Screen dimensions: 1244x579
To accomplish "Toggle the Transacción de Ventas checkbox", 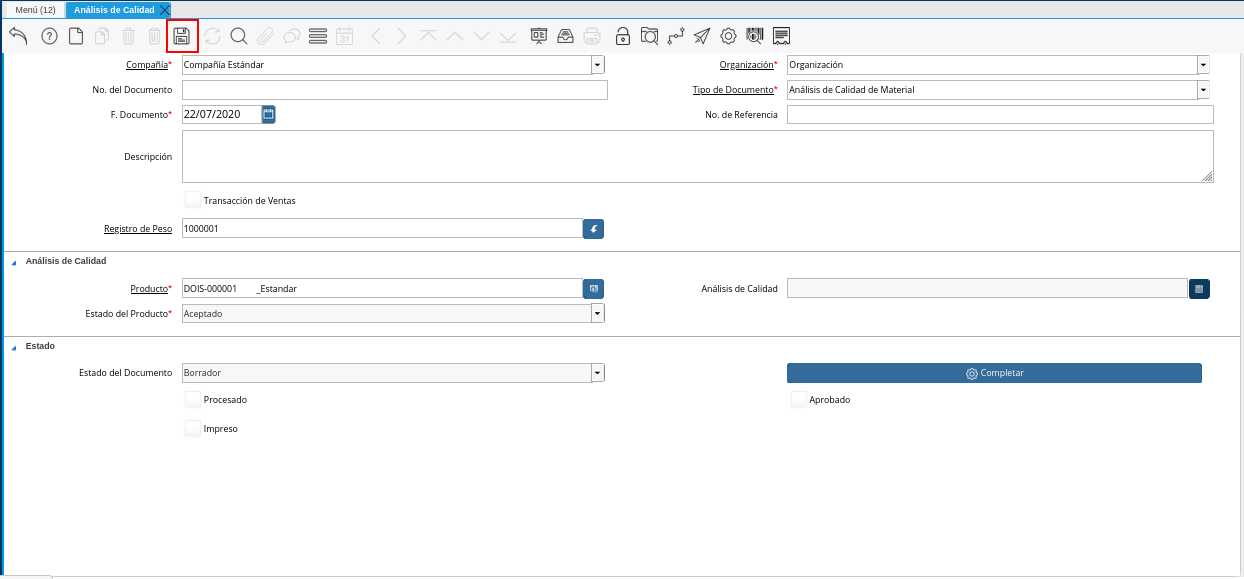I will (x=193, y=200).
